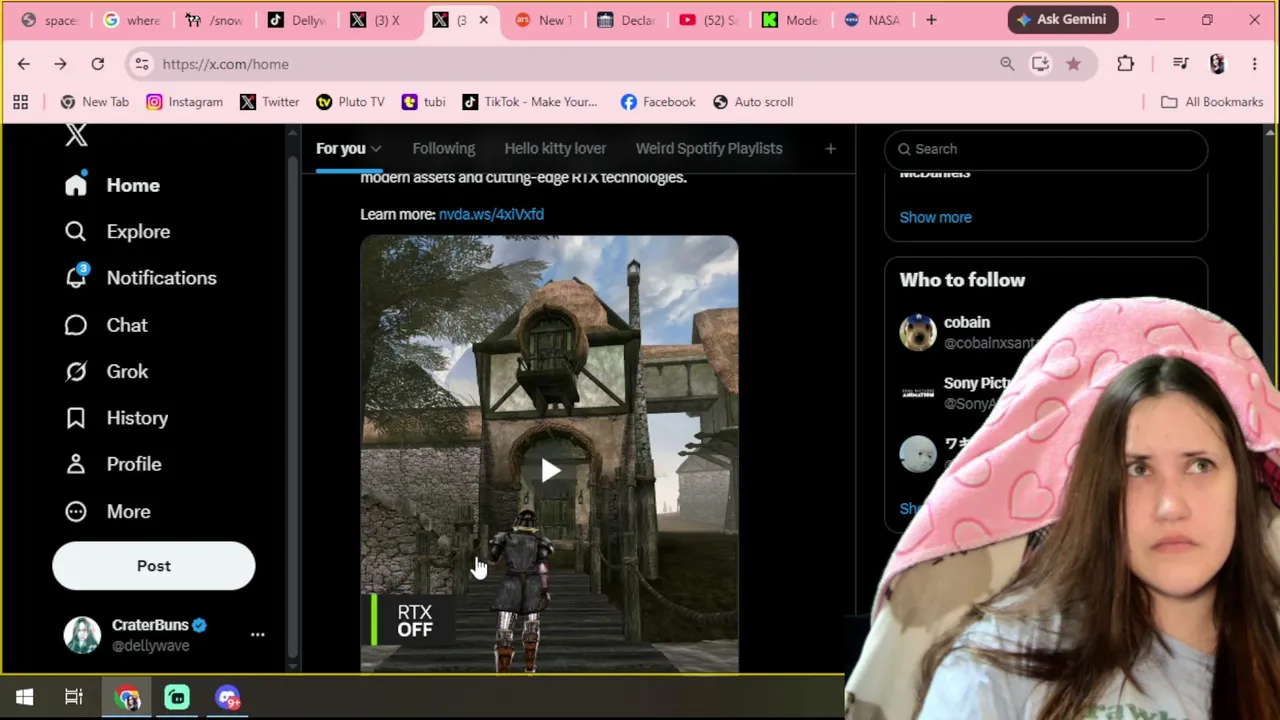Click the X search field
This screenshot has height=720, width=1280.
(1046, 149)
